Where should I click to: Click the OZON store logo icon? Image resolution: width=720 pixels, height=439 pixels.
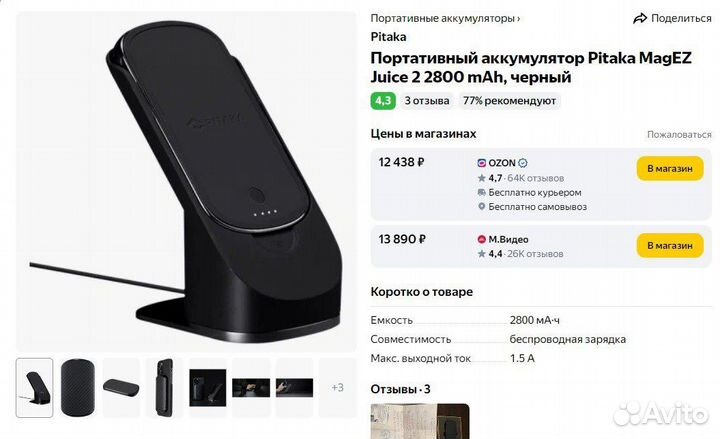pos(482,163)
